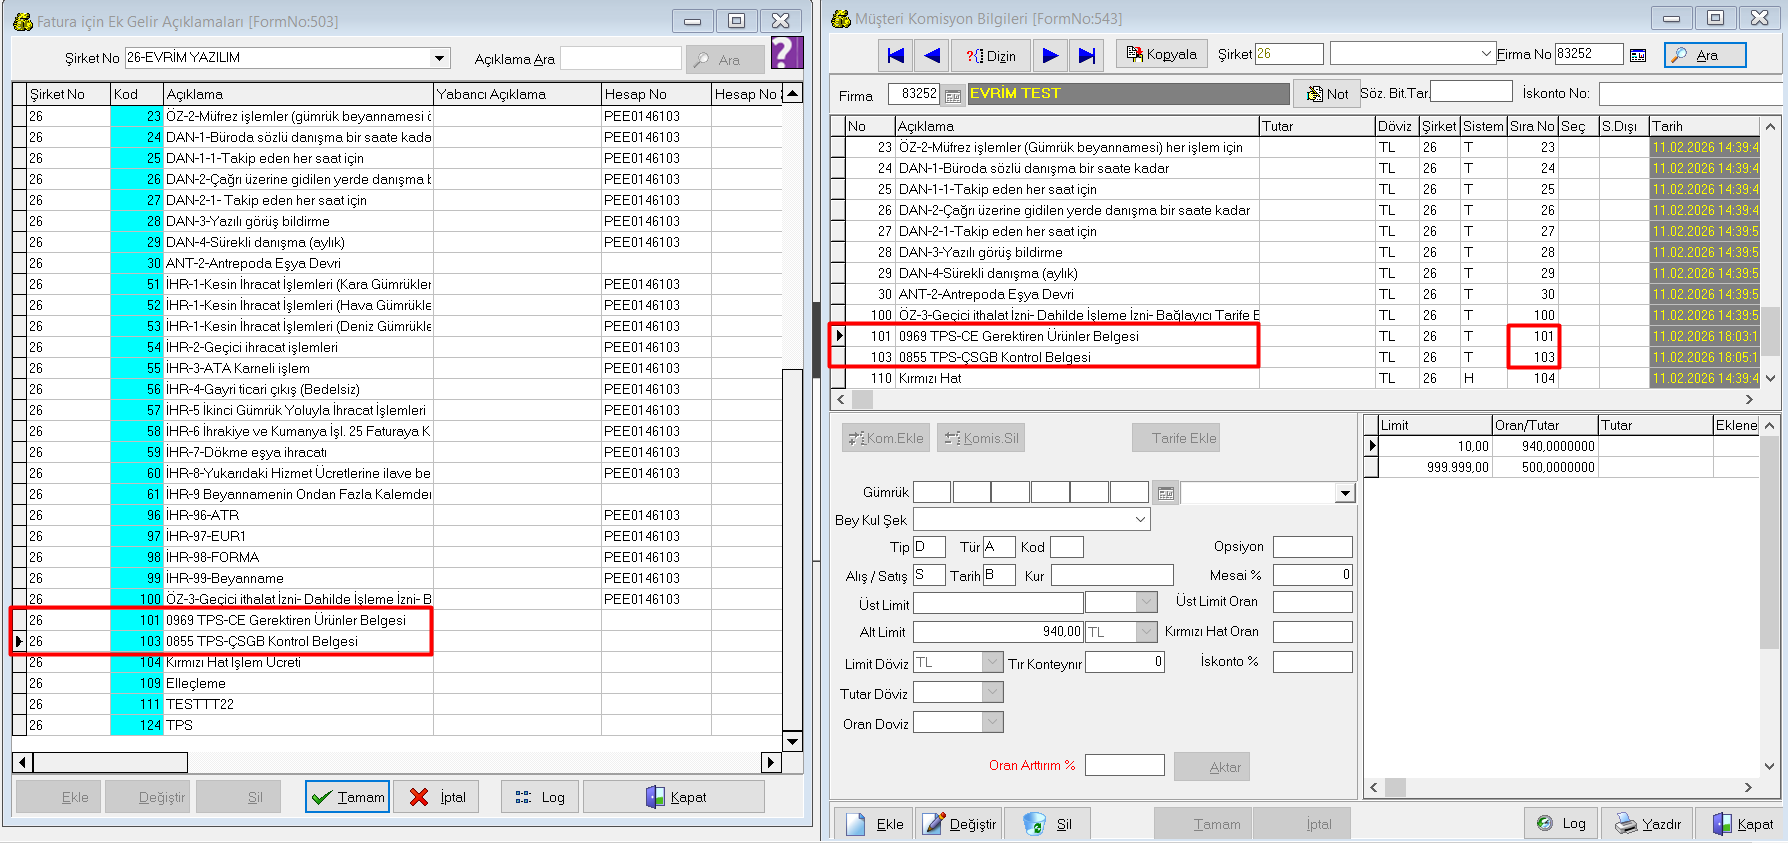Click the Açıklama Ara search field
This screenshot has height=843, width=1788.
point(620,59)
